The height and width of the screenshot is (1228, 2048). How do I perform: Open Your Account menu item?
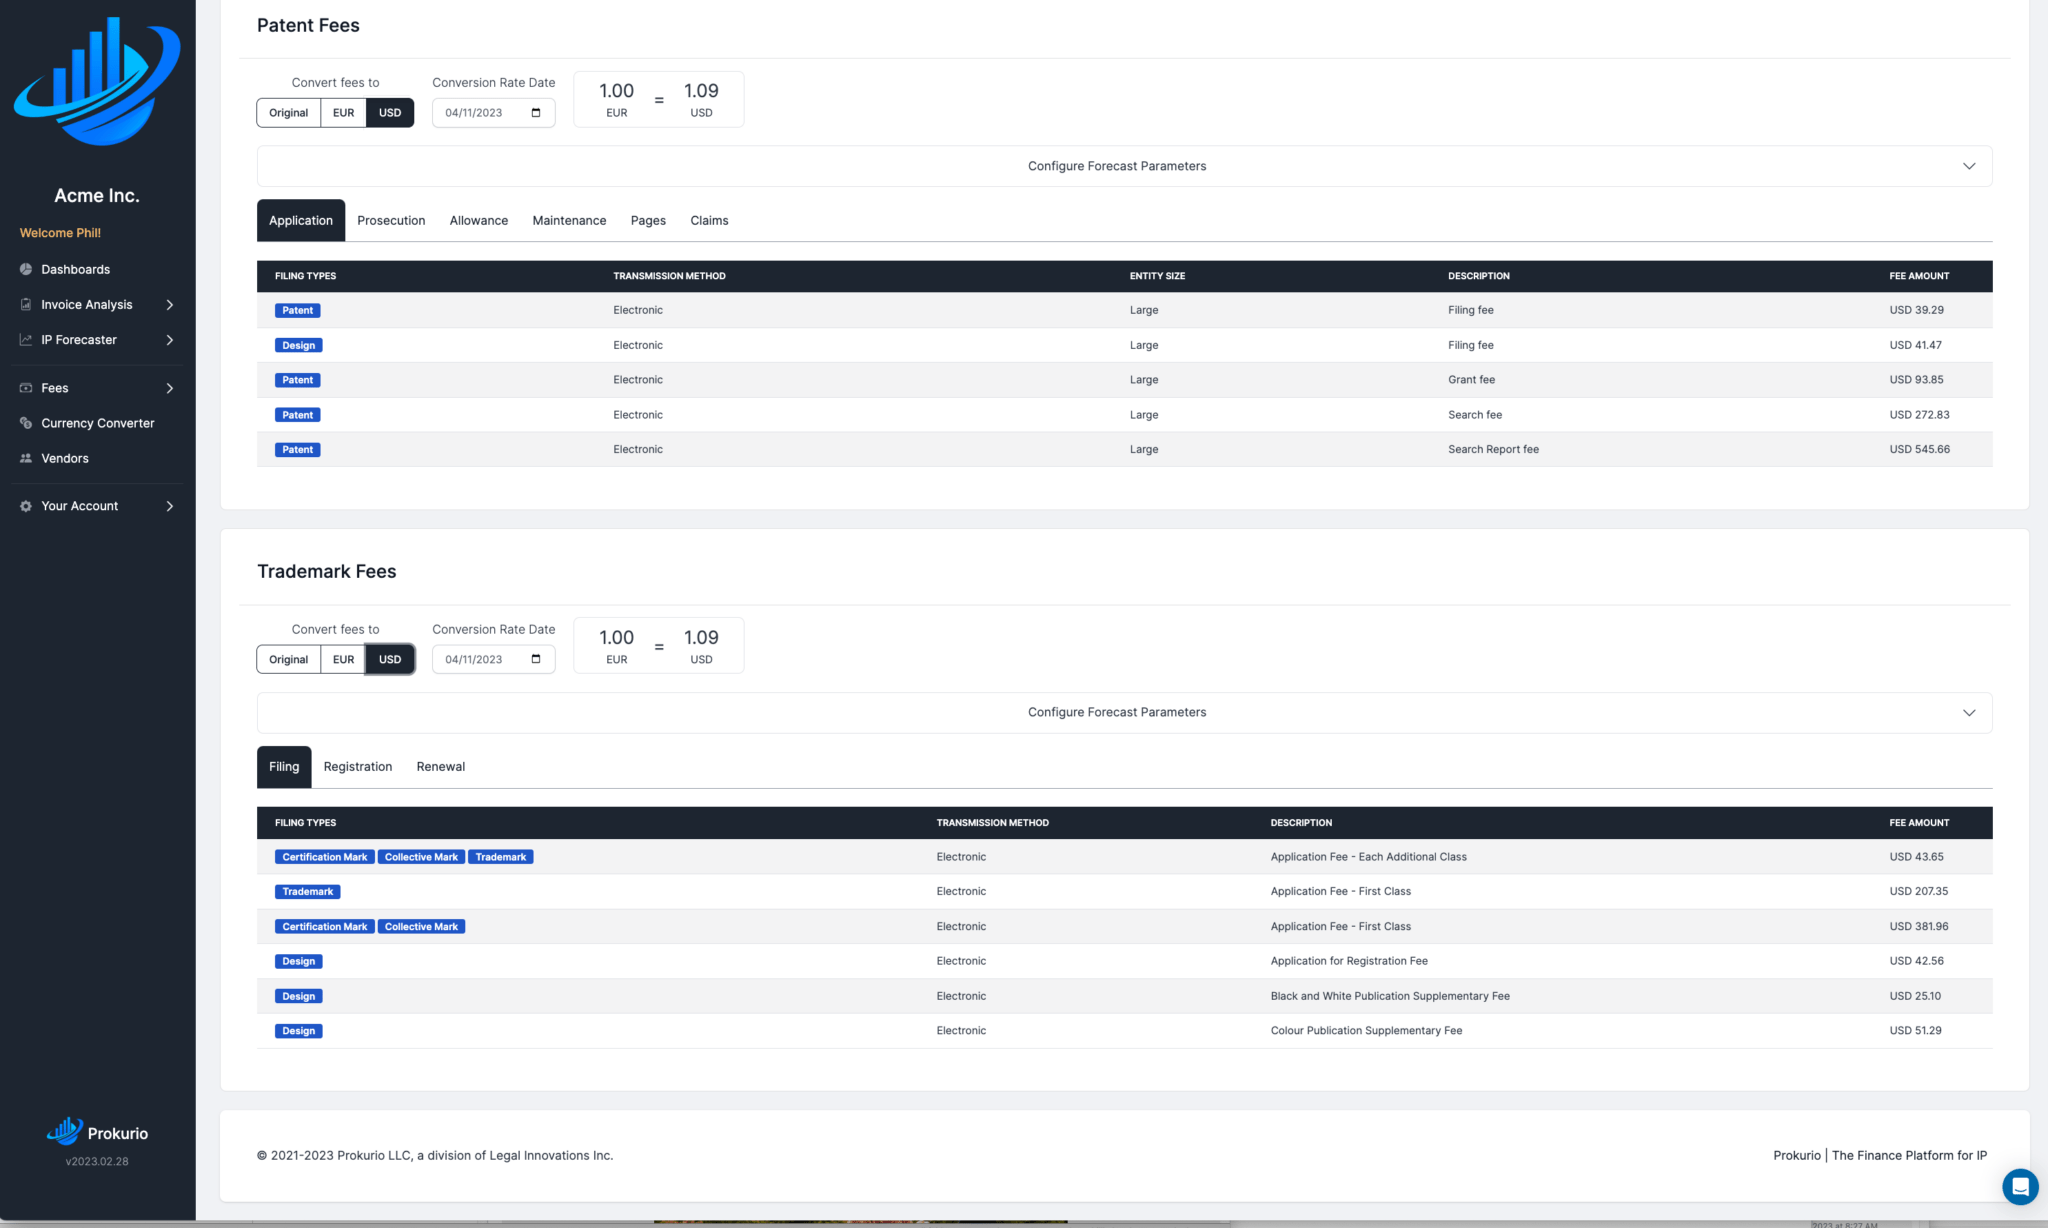pos(80,506)
